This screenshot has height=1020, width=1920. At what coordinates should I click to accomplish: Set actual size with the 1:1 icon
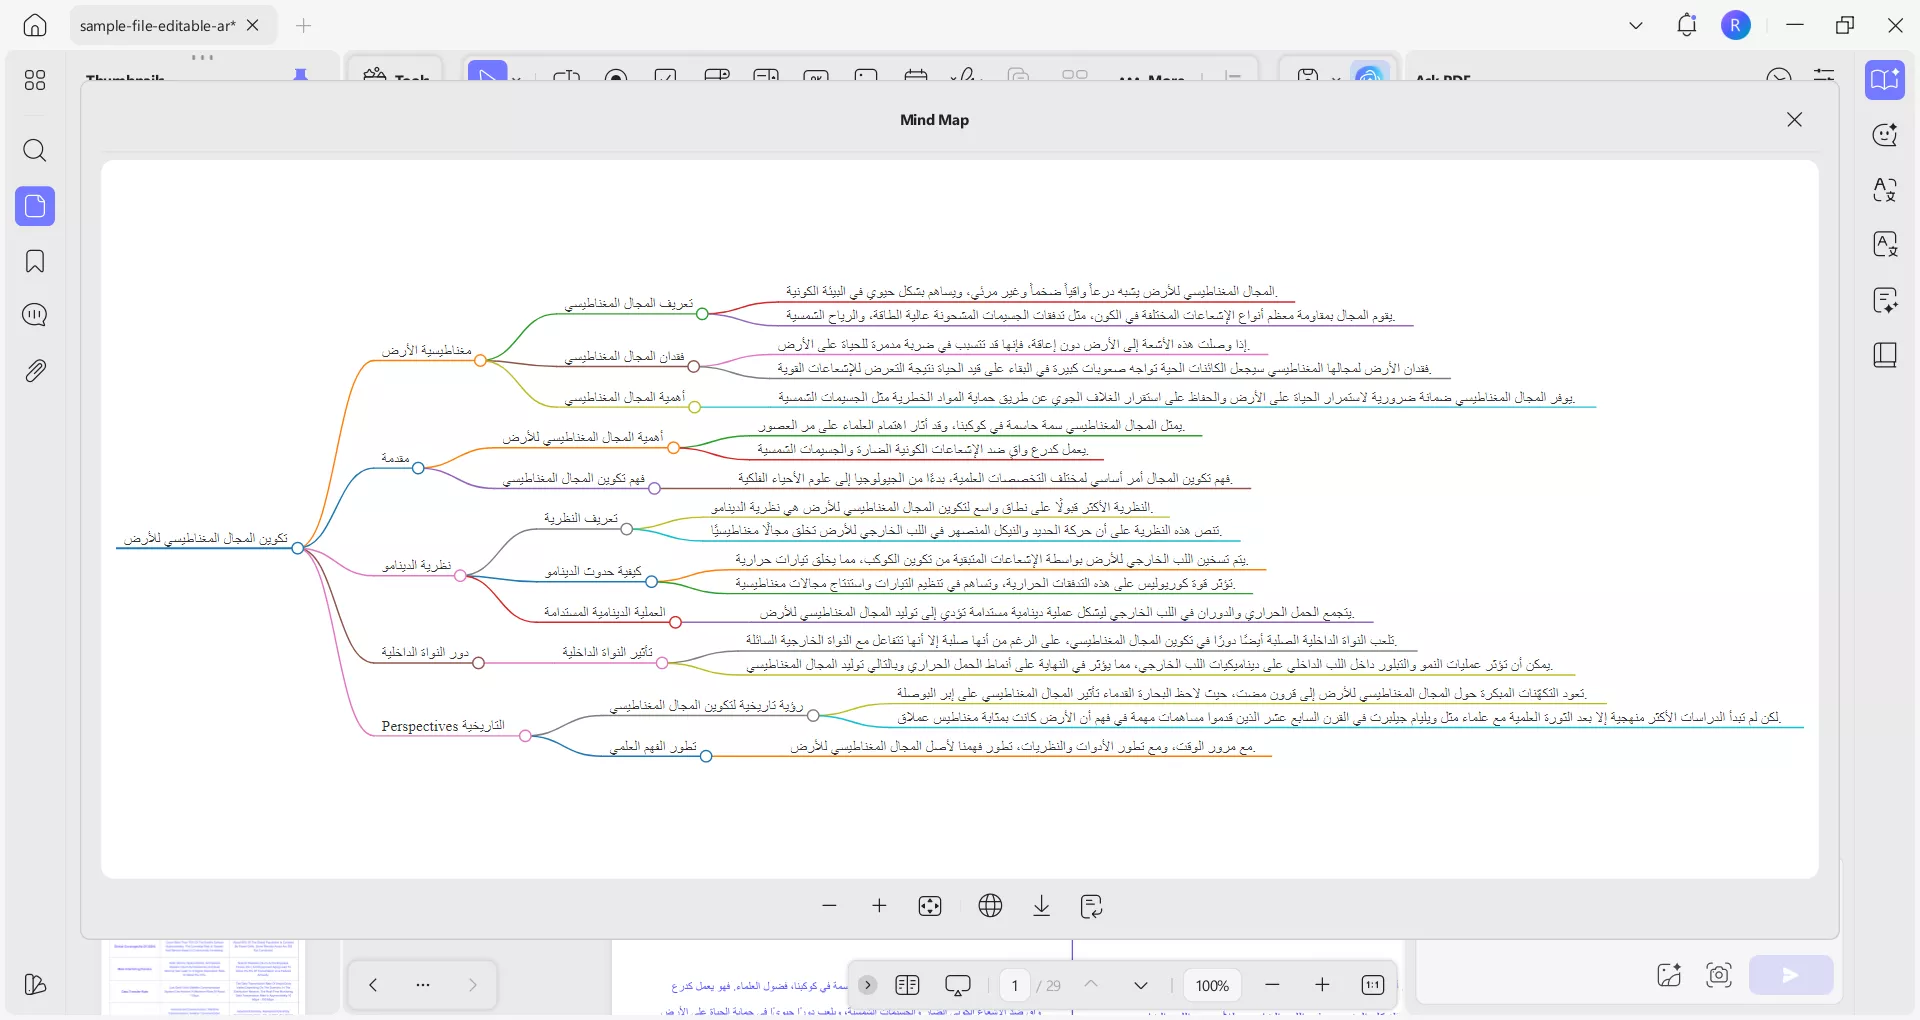[x=1373, y=985]
